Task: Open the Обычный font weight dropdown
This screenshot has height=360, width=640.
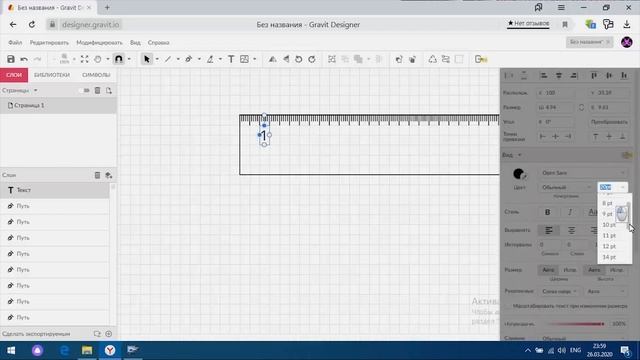Action: [566, 187]
